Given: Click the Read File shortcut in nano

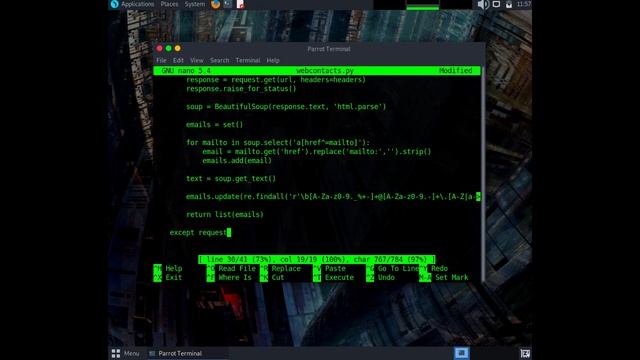Looking at the screenshot, I should [x=231, y=269].
